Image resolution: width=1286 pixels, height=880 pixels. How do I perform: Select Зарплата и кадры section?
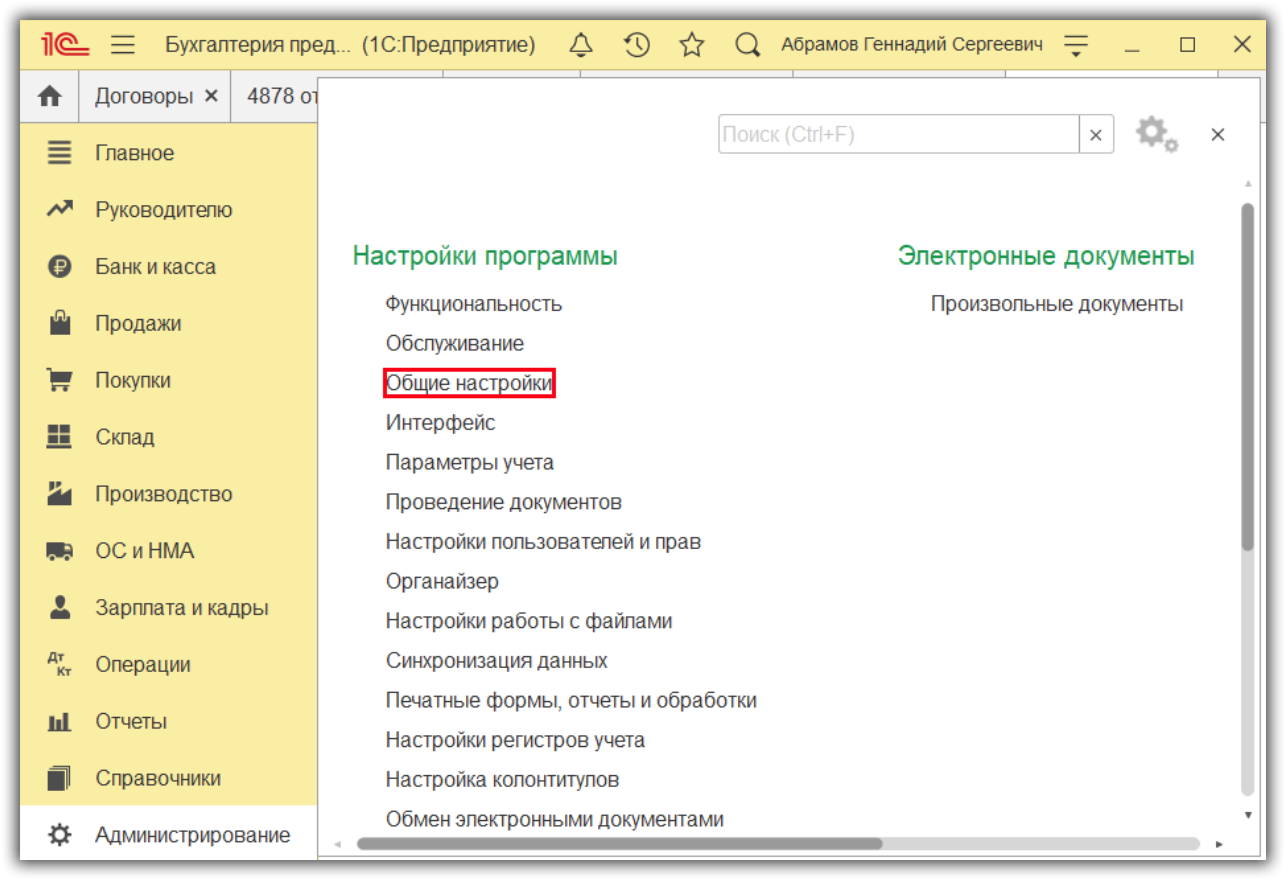(x=181, y=608)
